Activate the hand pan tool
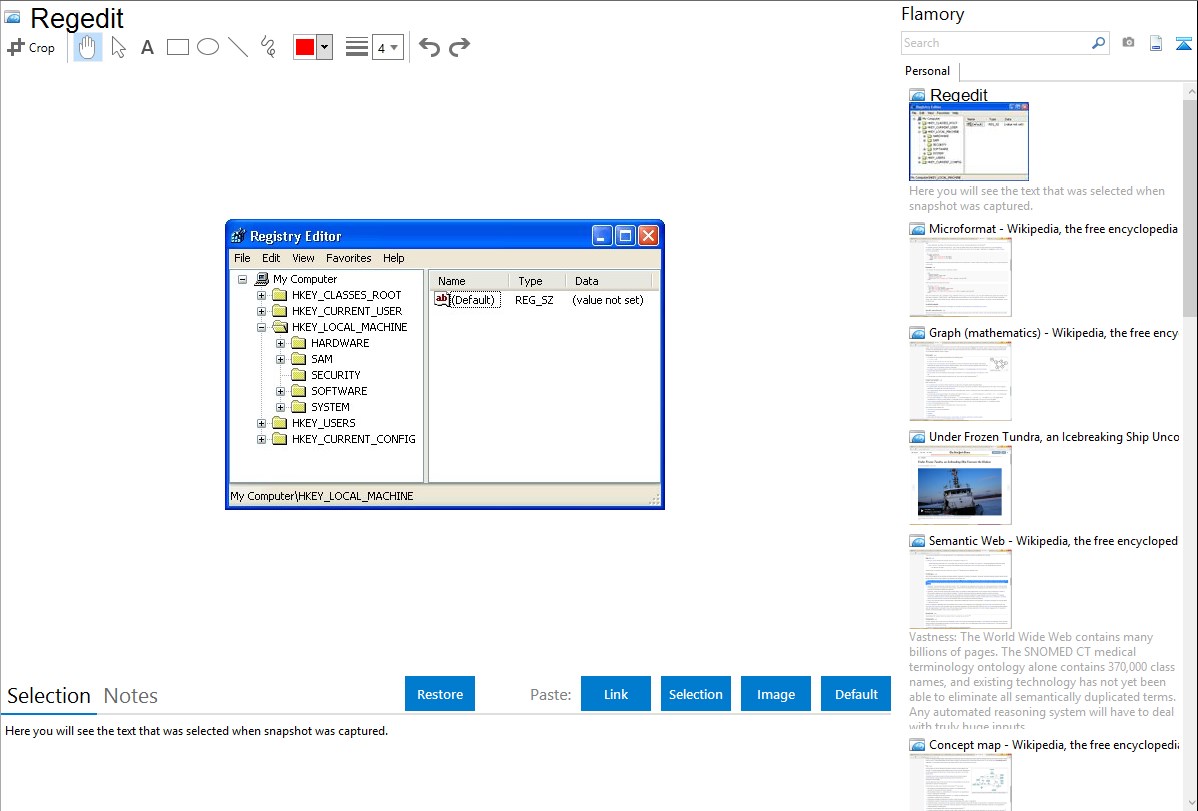Screen dimensions: 1198x811 click(x=88, y=47)
